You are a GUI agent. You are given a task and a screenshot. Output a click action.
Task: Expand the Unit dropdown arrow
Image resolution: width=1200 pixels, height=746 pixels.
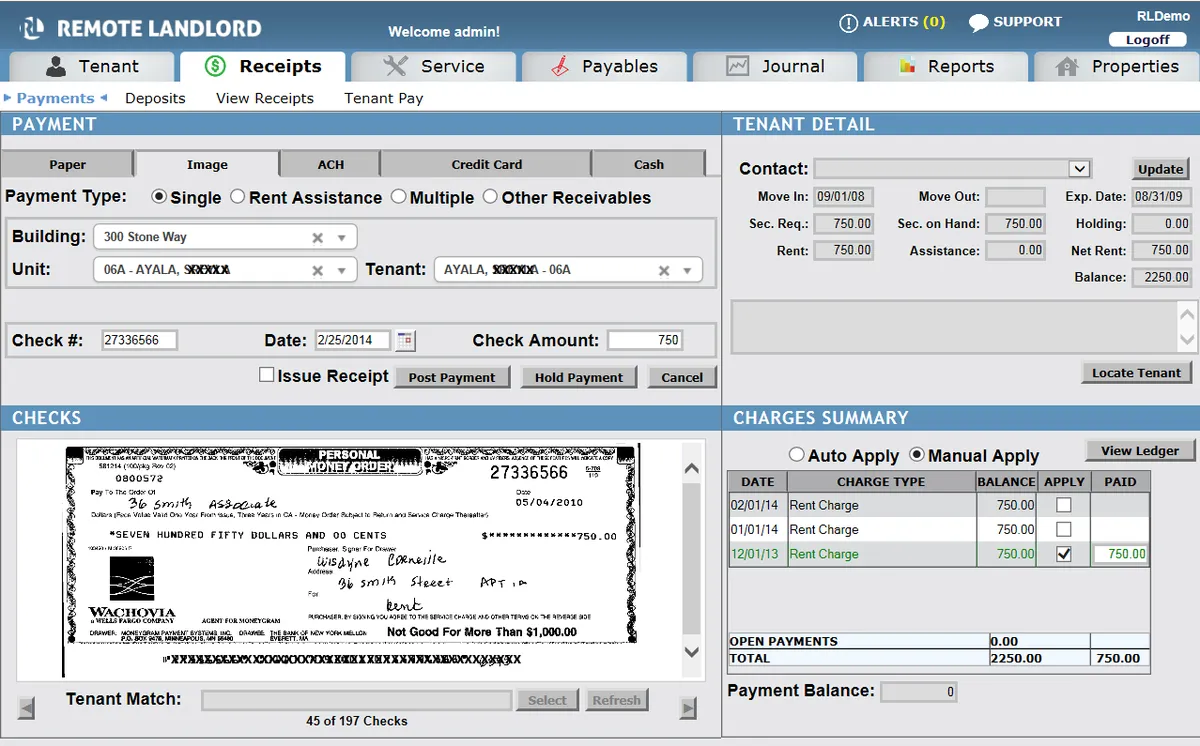pyautogui.click(x=341, y=271)
